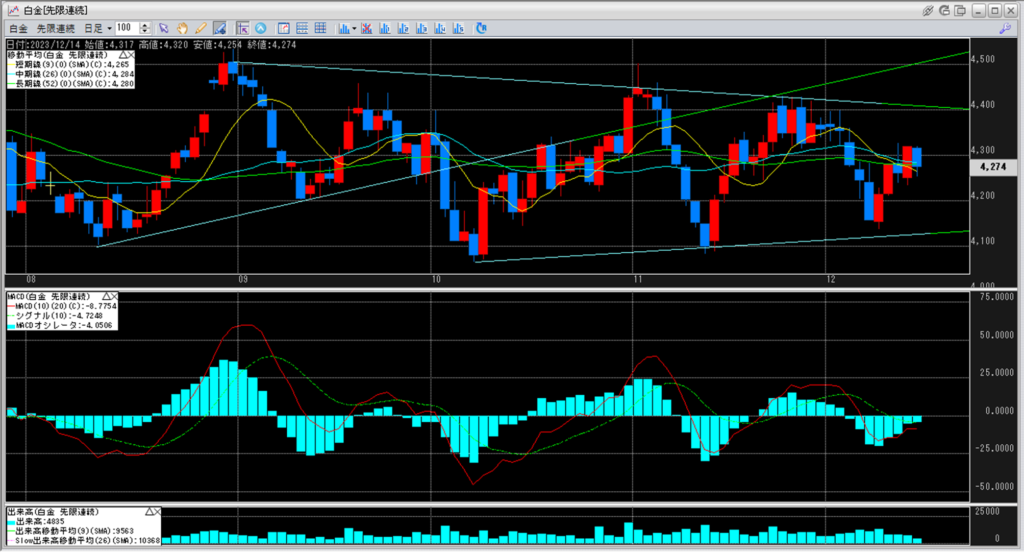1024x552 pixels.
Task: Click the reset/reload R icon
Action: click(481, 28)
